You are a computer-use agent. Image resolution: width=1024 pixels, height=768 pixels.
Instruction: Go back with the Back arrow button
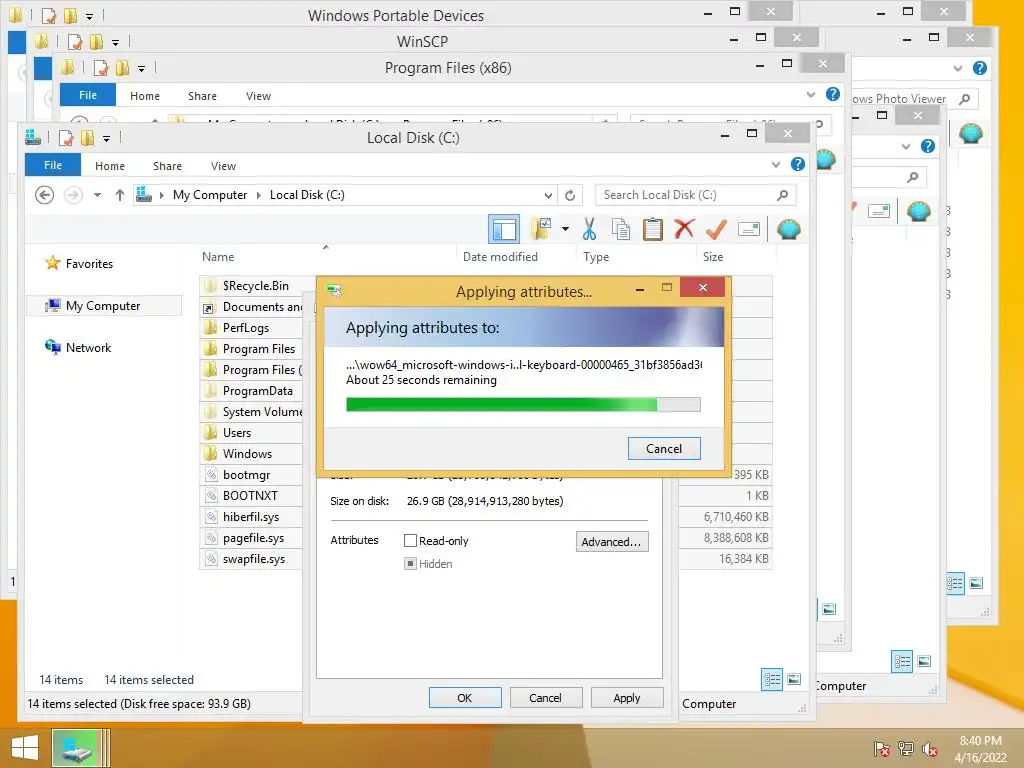click(x=44, y=195)
